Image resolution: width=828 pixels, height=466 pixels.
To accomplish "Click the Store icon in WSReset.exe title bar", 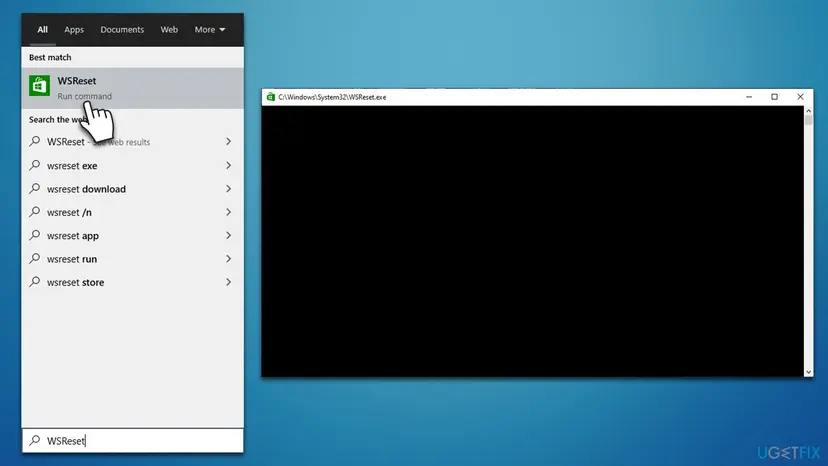I will click(x=270, y=97).
